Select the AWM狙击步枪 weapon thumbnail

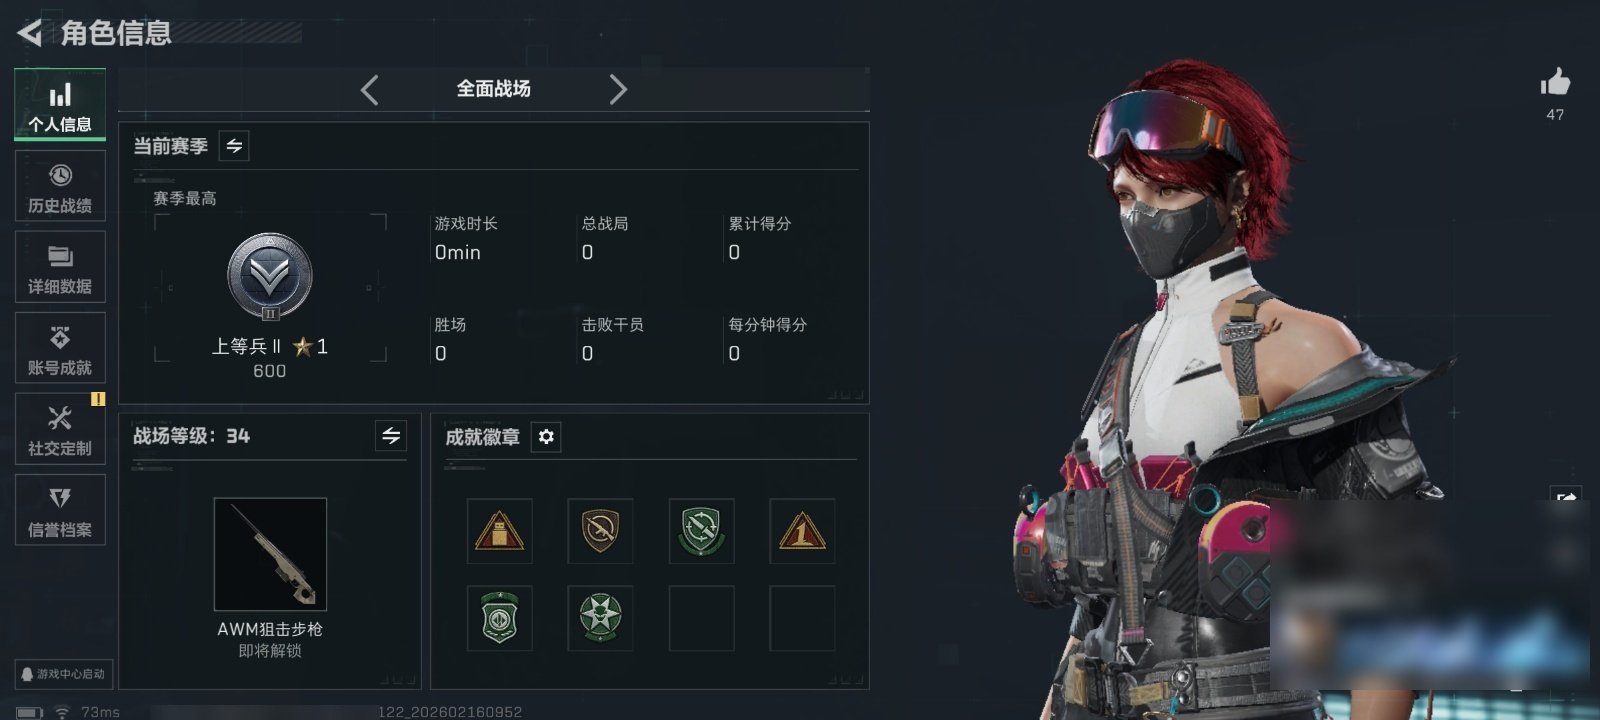click(x=270, y=554)
